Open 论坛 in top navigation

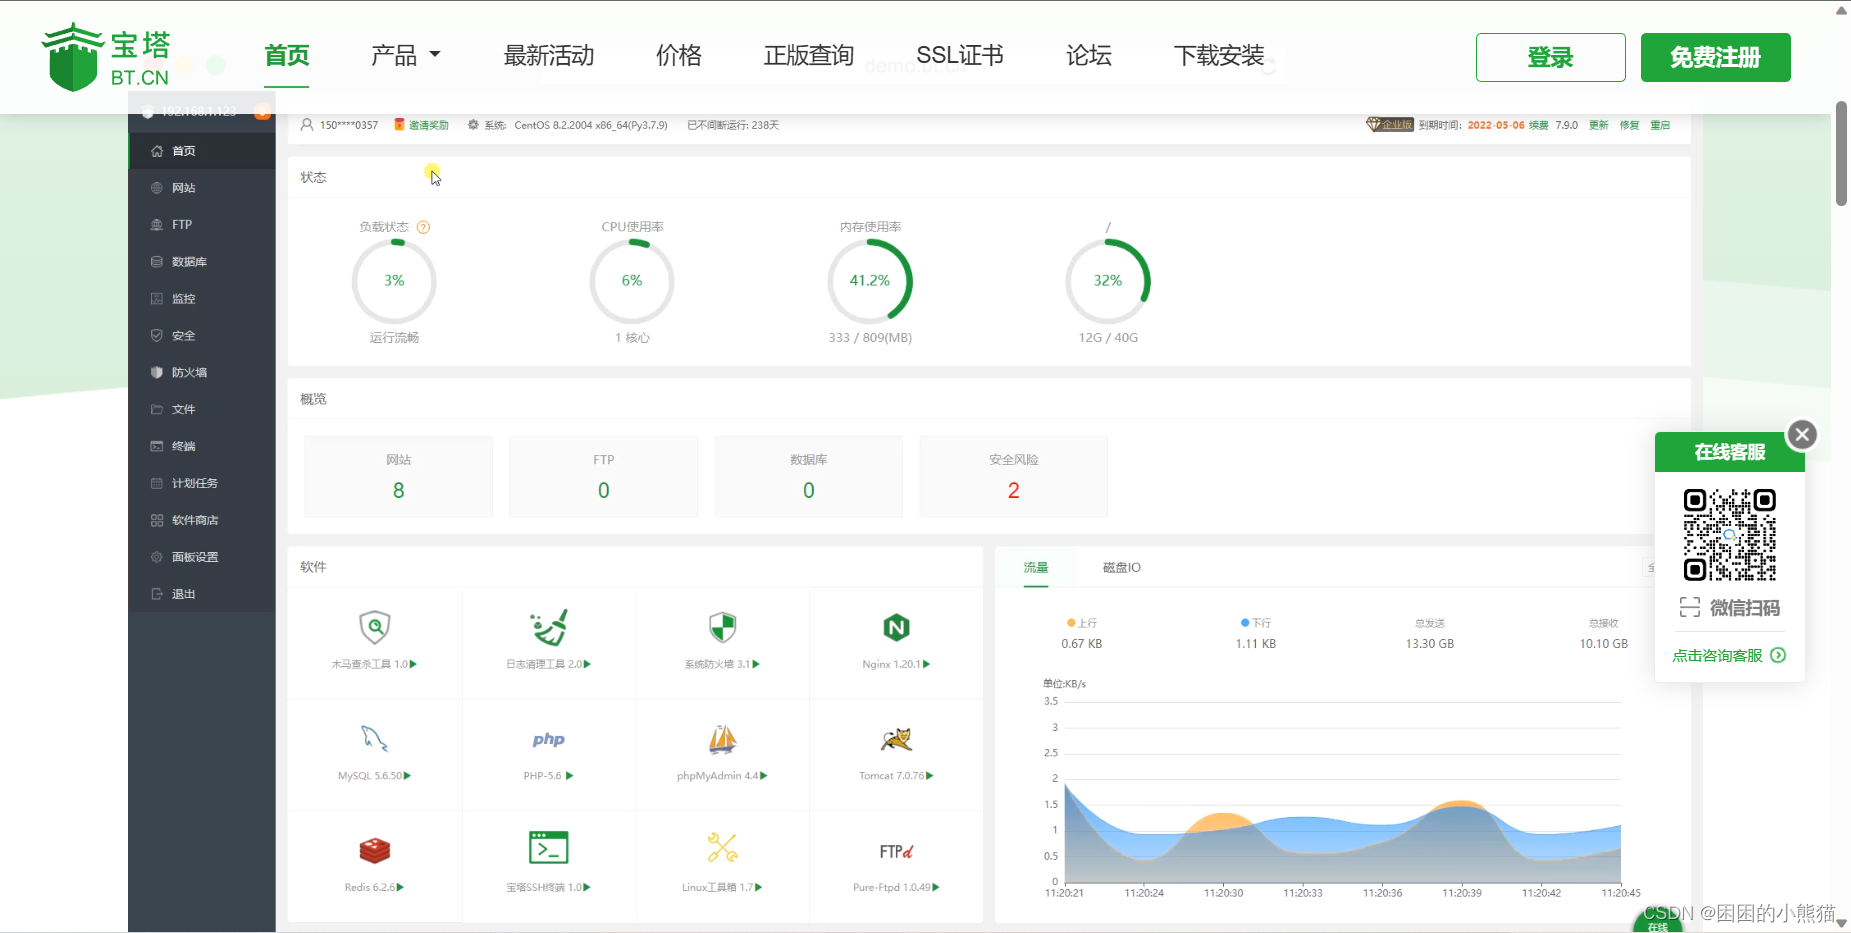point(1089,56)
